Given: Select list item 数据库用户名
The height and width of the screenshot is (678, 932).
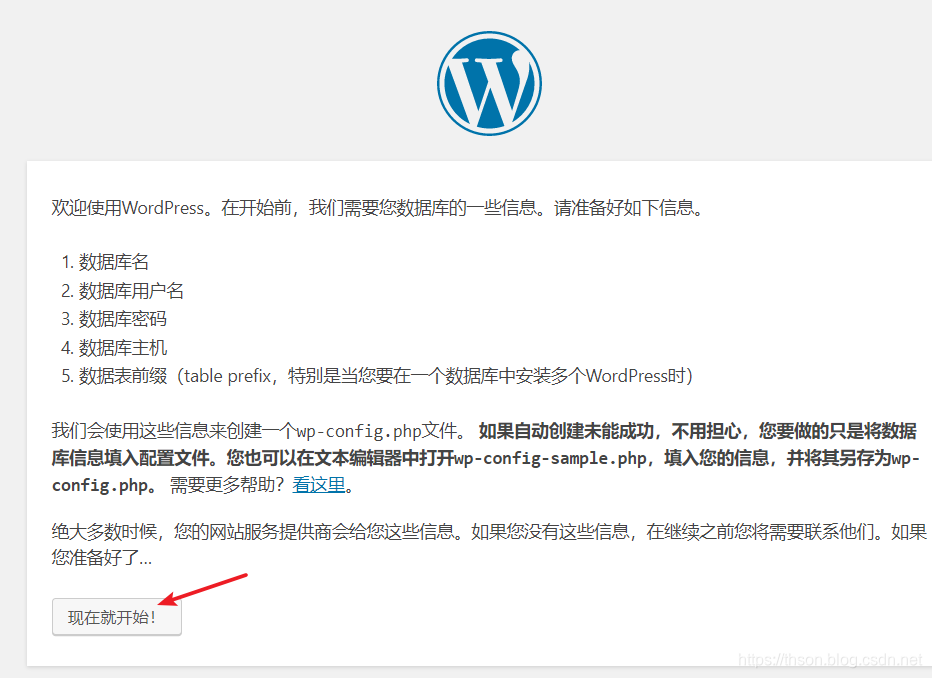Looking at the screenshot, I should pyautogui.click(x=131, y=291).
